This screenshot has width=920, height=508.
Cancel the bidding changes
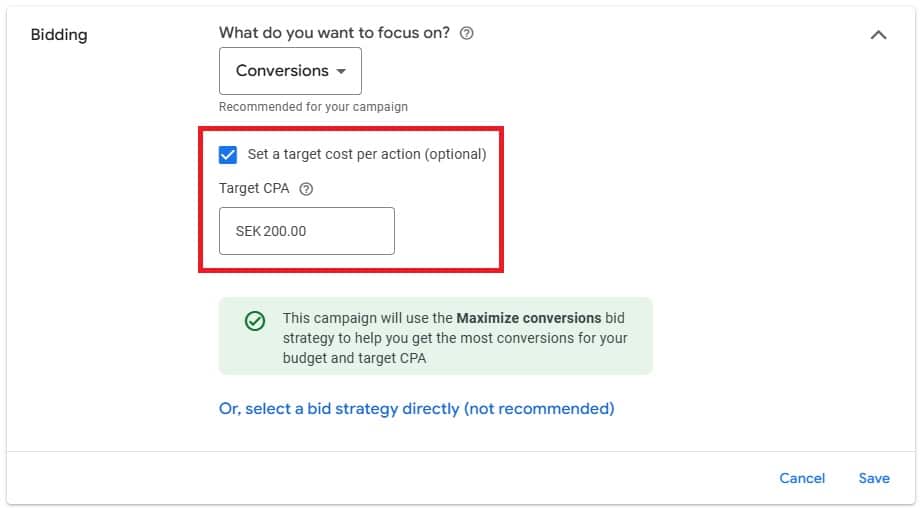[802, 478]
